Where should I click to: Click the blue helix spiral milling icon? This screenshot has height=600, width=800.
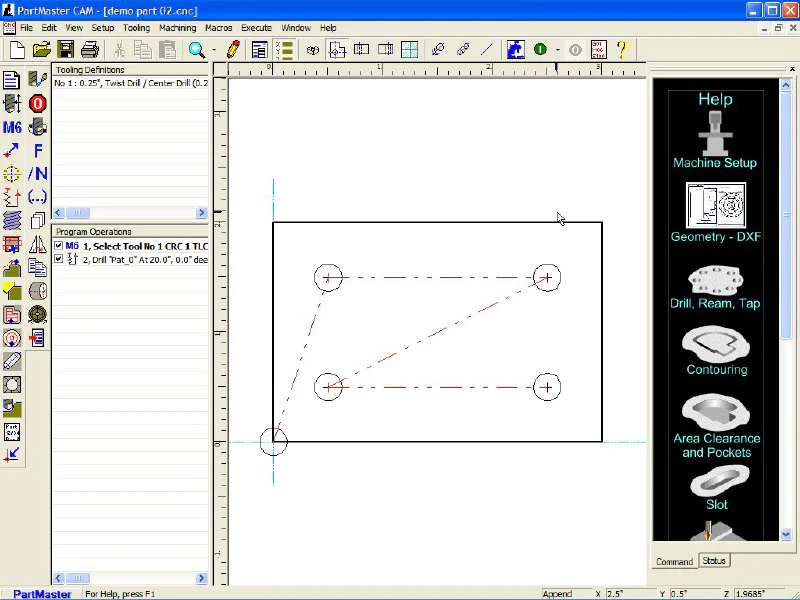(12, 220)
